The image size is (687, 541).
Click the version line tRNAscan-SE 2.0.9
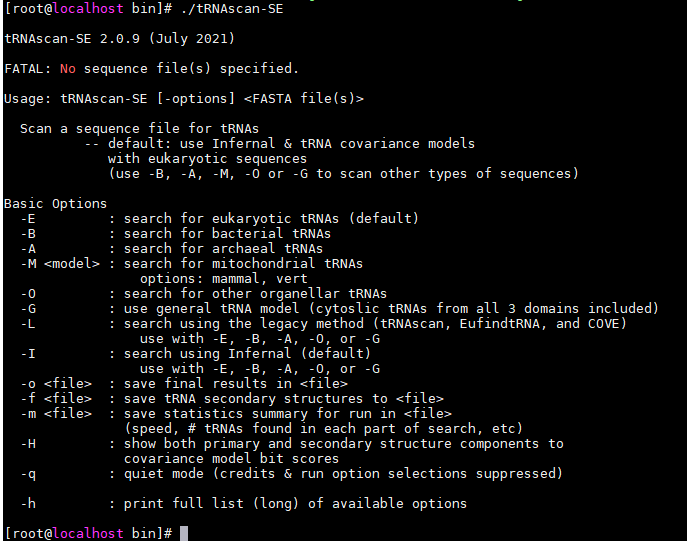[119, 39]
